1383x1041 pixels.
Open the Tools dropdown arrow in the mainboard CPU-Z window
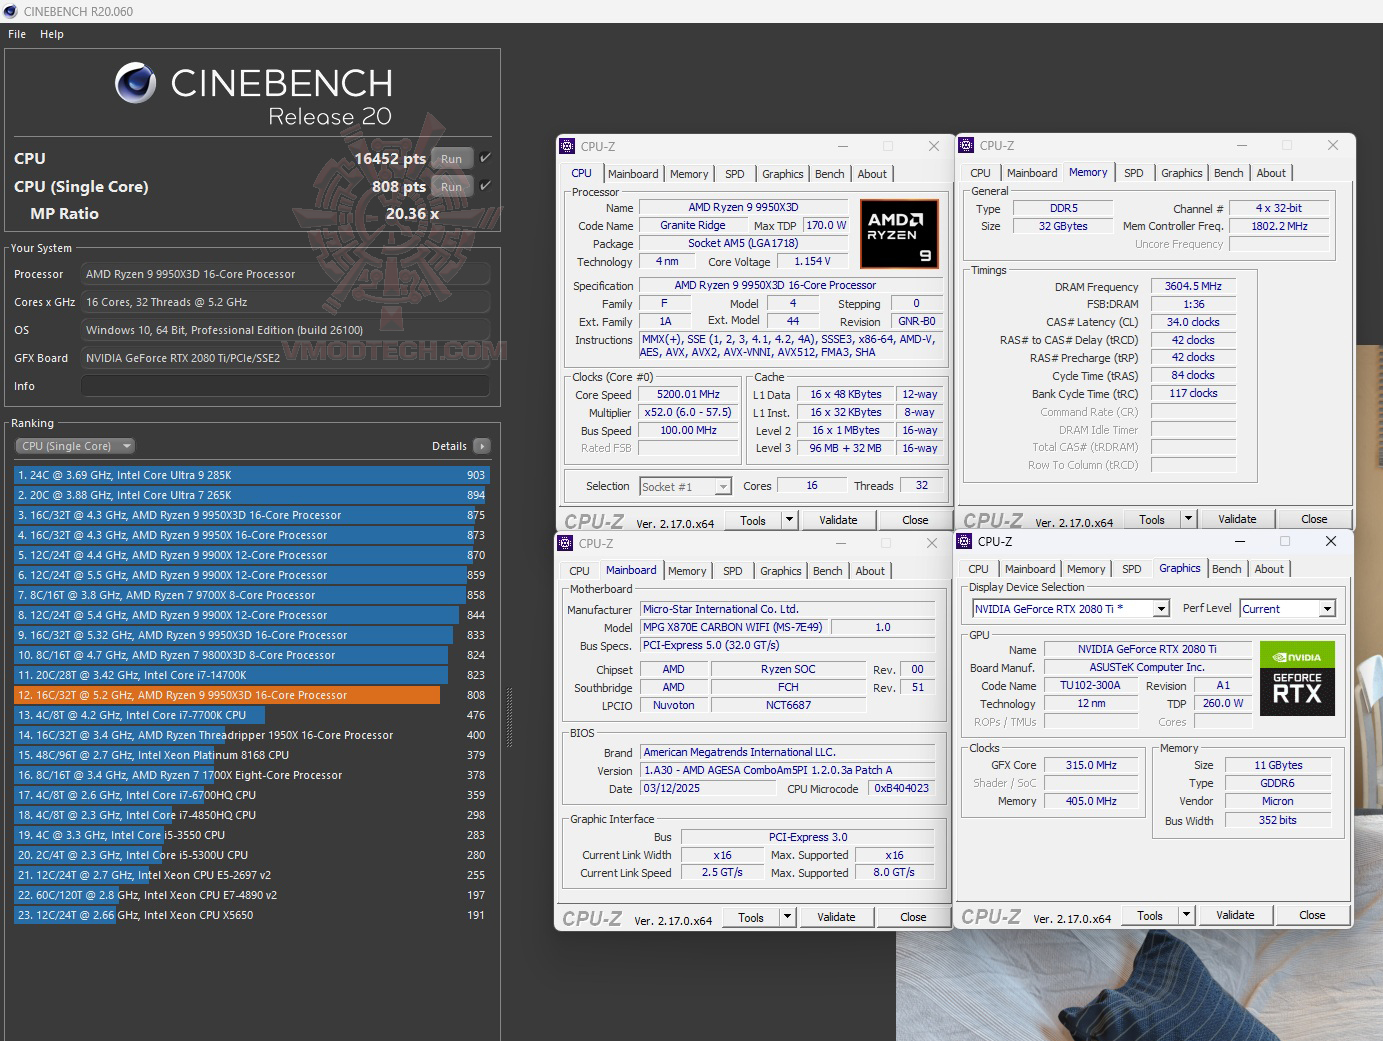pos(787,917)
